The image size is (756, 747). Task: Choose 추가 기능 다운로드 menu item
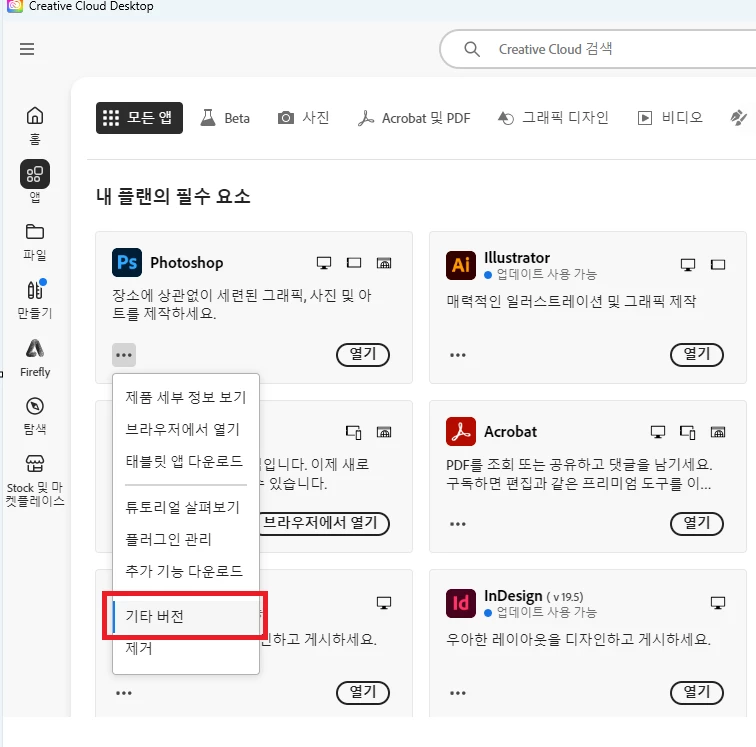(186, 571)
